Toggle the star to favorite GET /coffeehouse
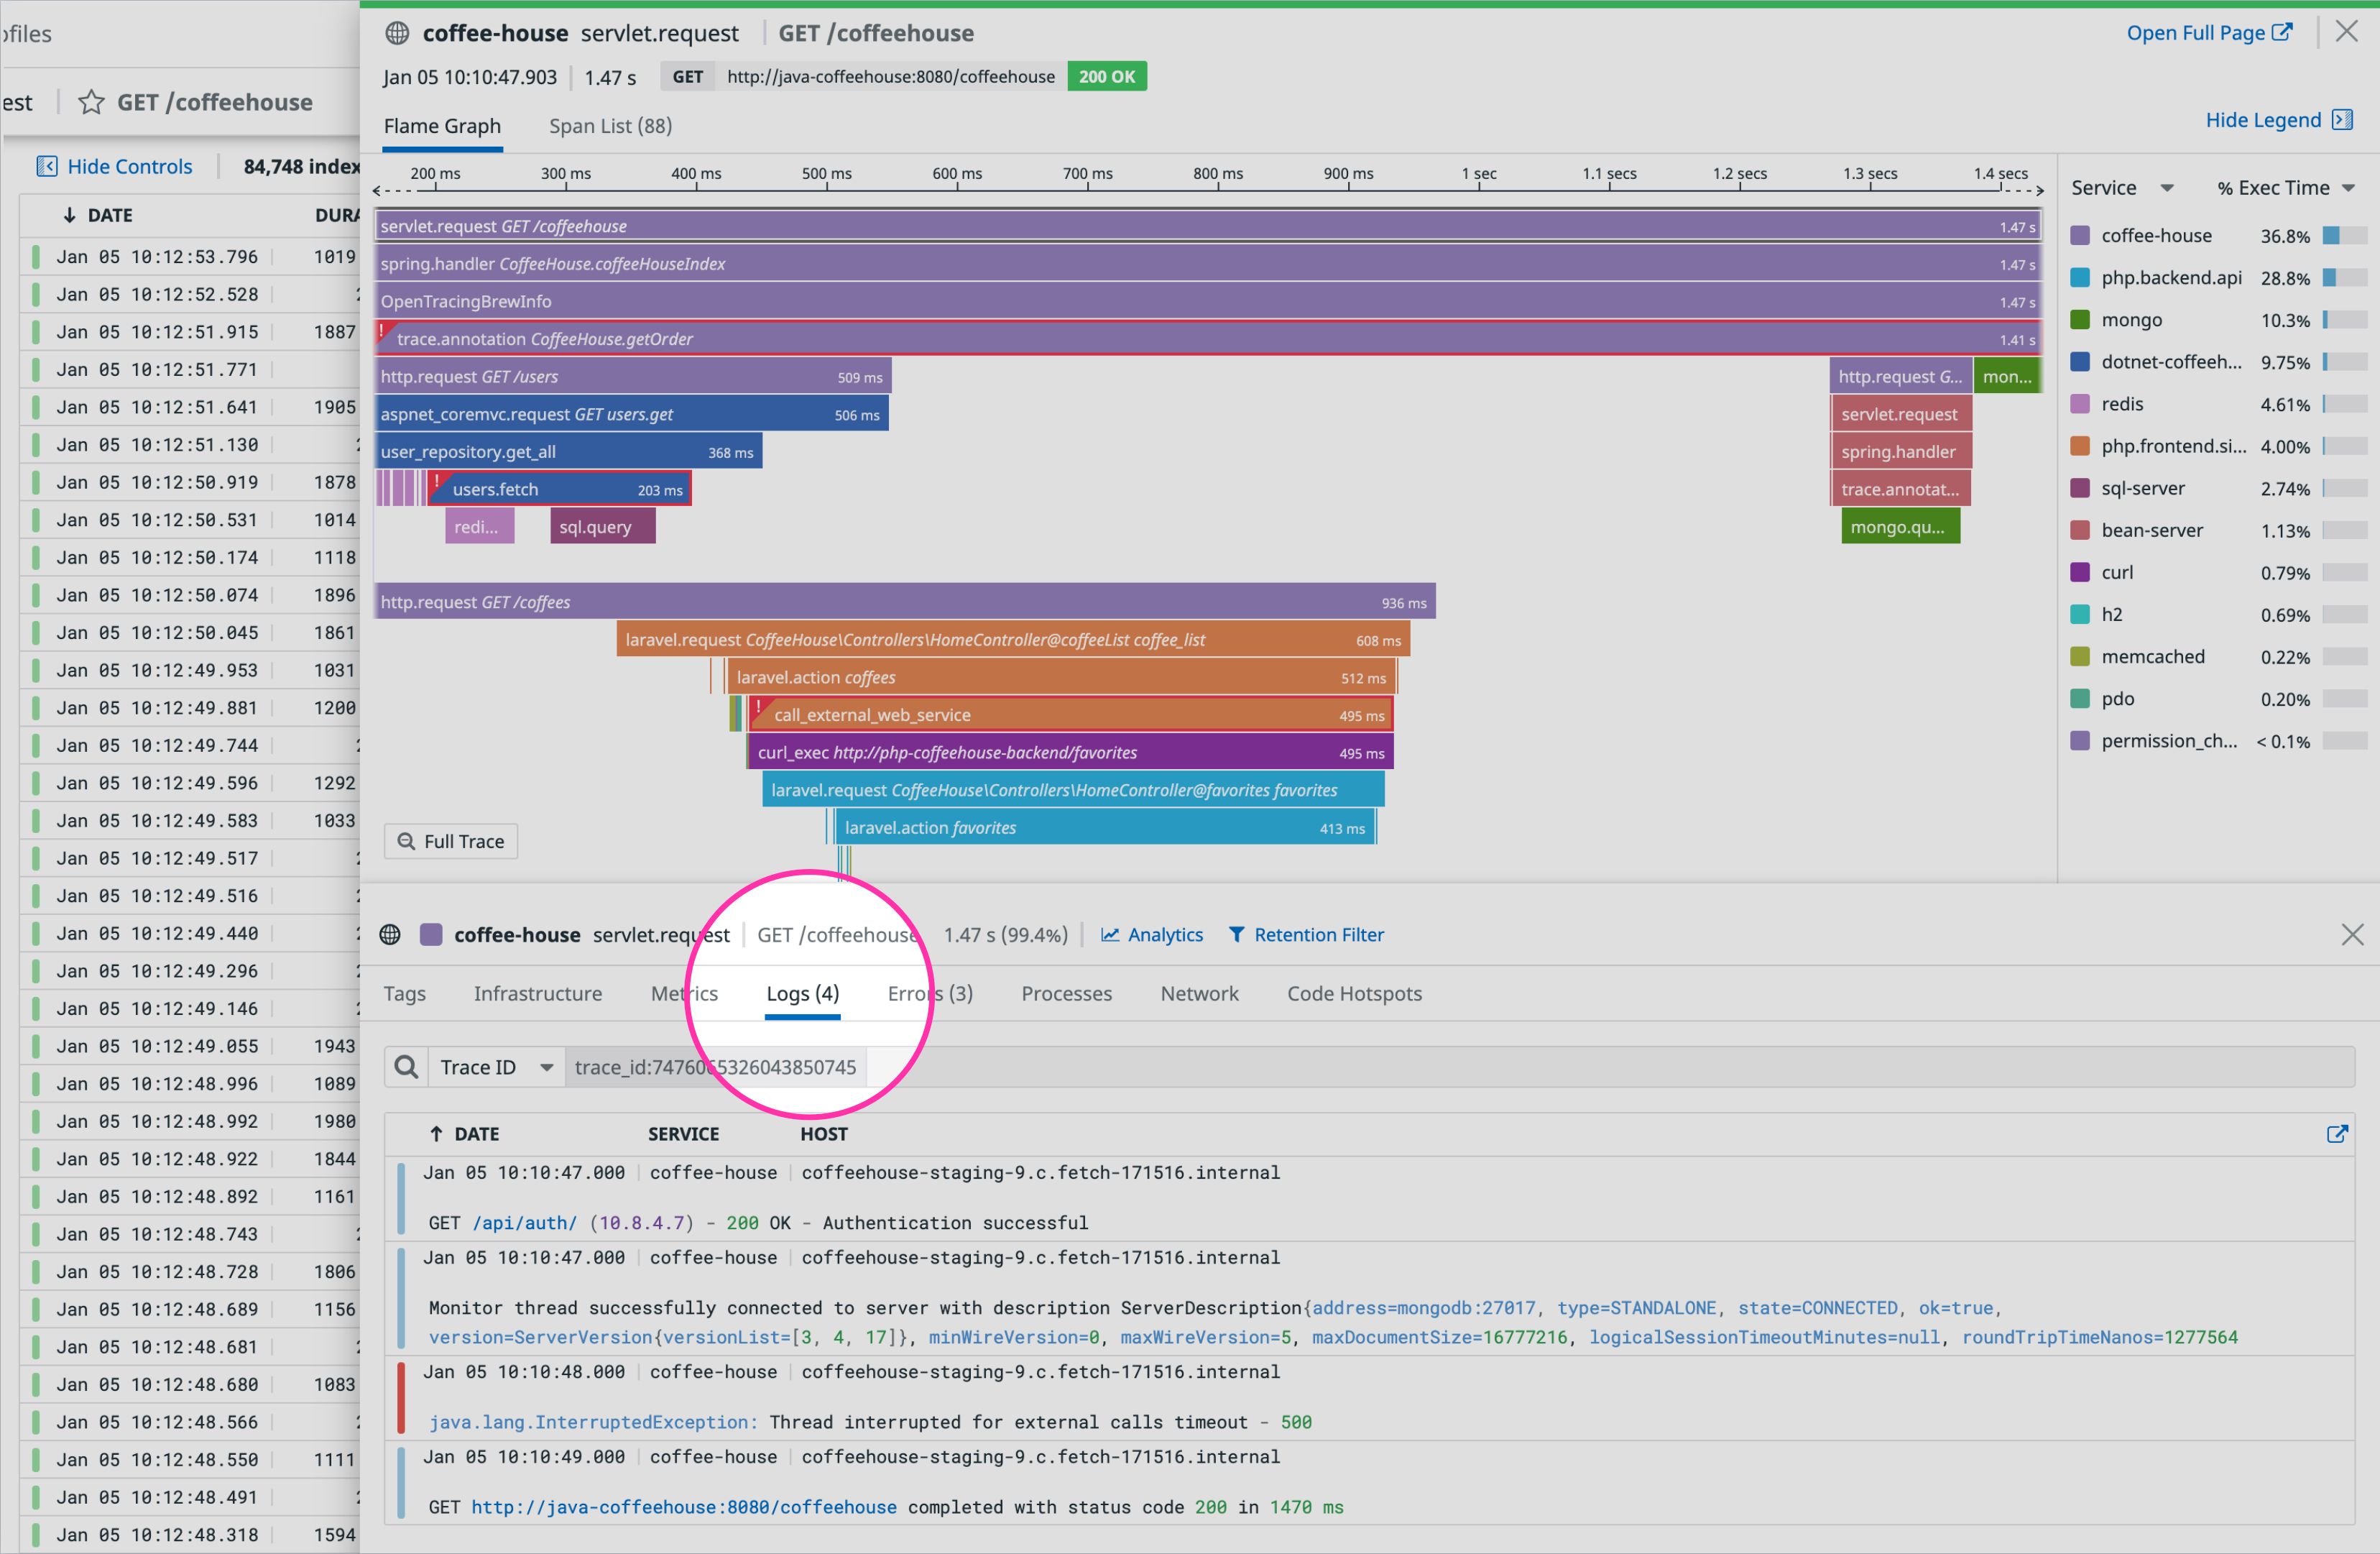This screenshot has width=2380, height=1554. [91, 101]
